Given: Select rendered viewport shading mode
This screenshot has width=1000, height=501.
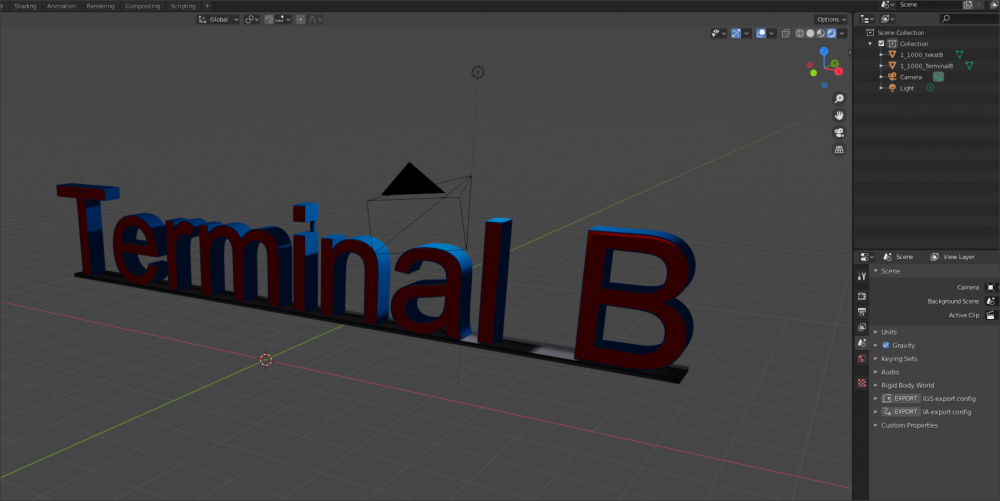Looking at the screenshot, I should [831, 33].
